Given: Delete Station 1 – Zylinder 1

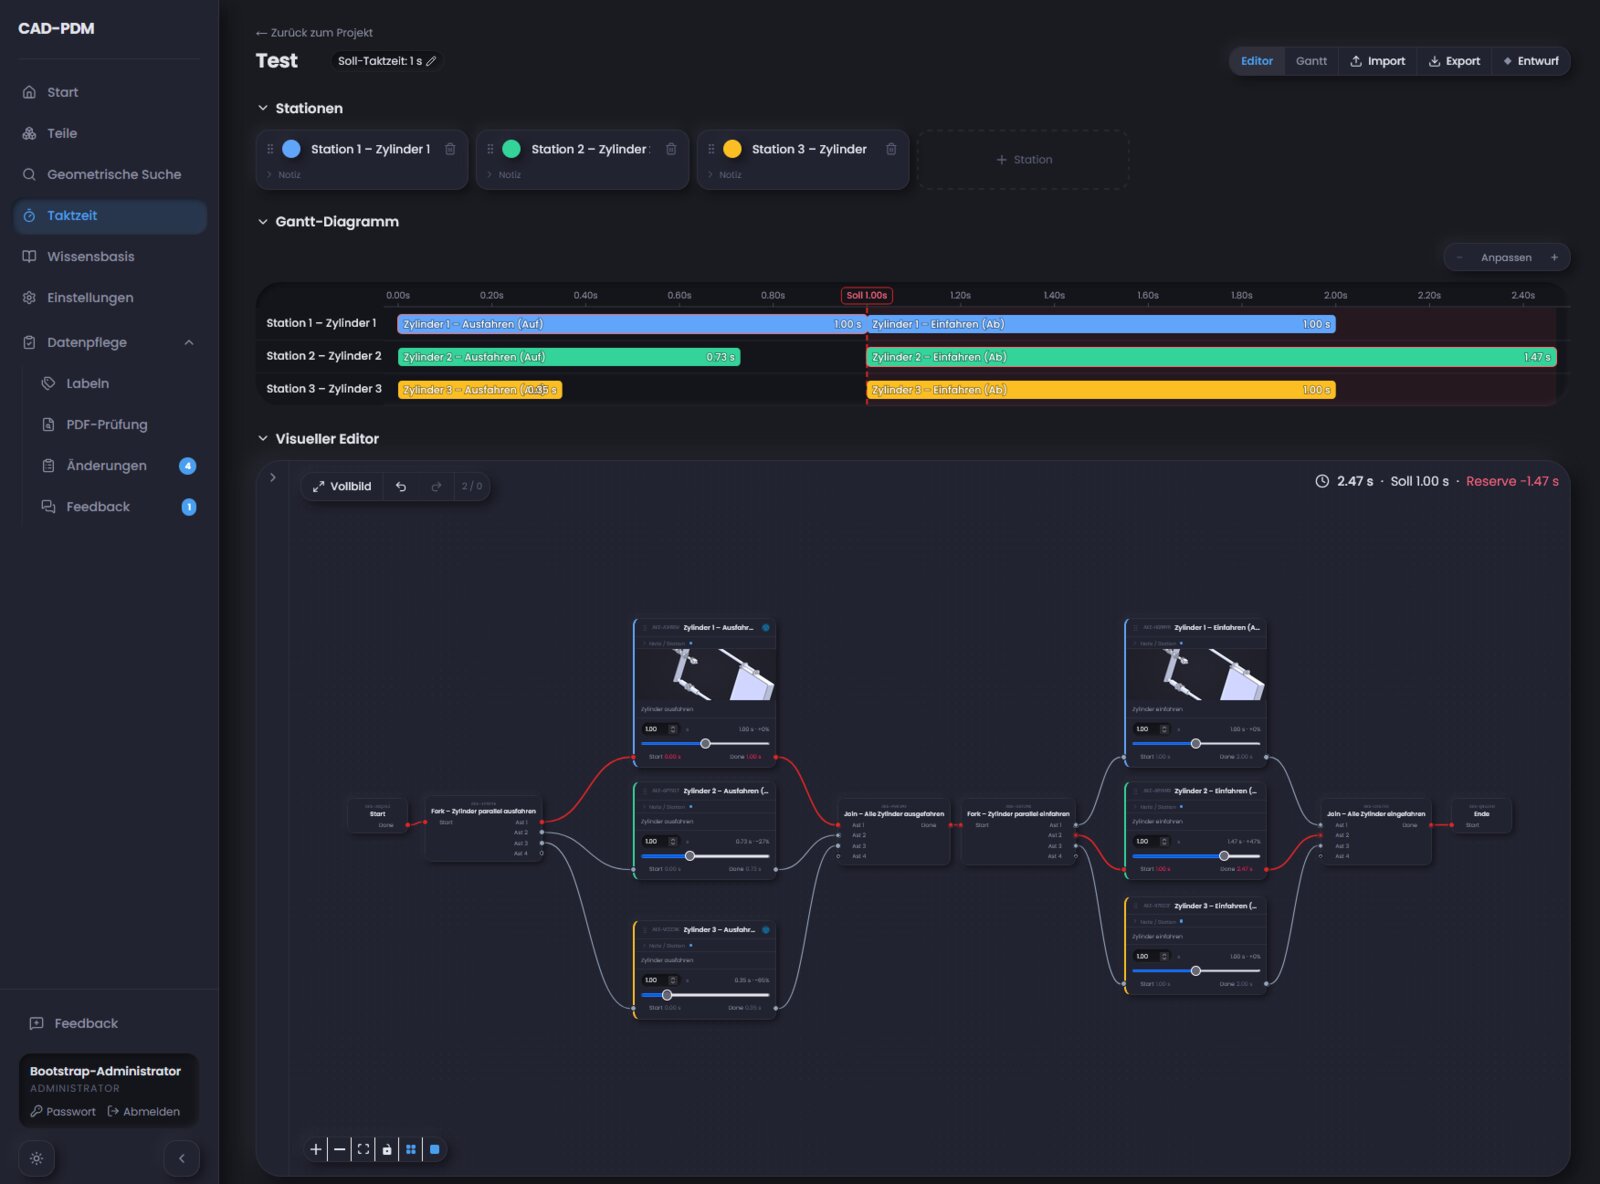Looking at the screenshot, I should click(450, 149).
